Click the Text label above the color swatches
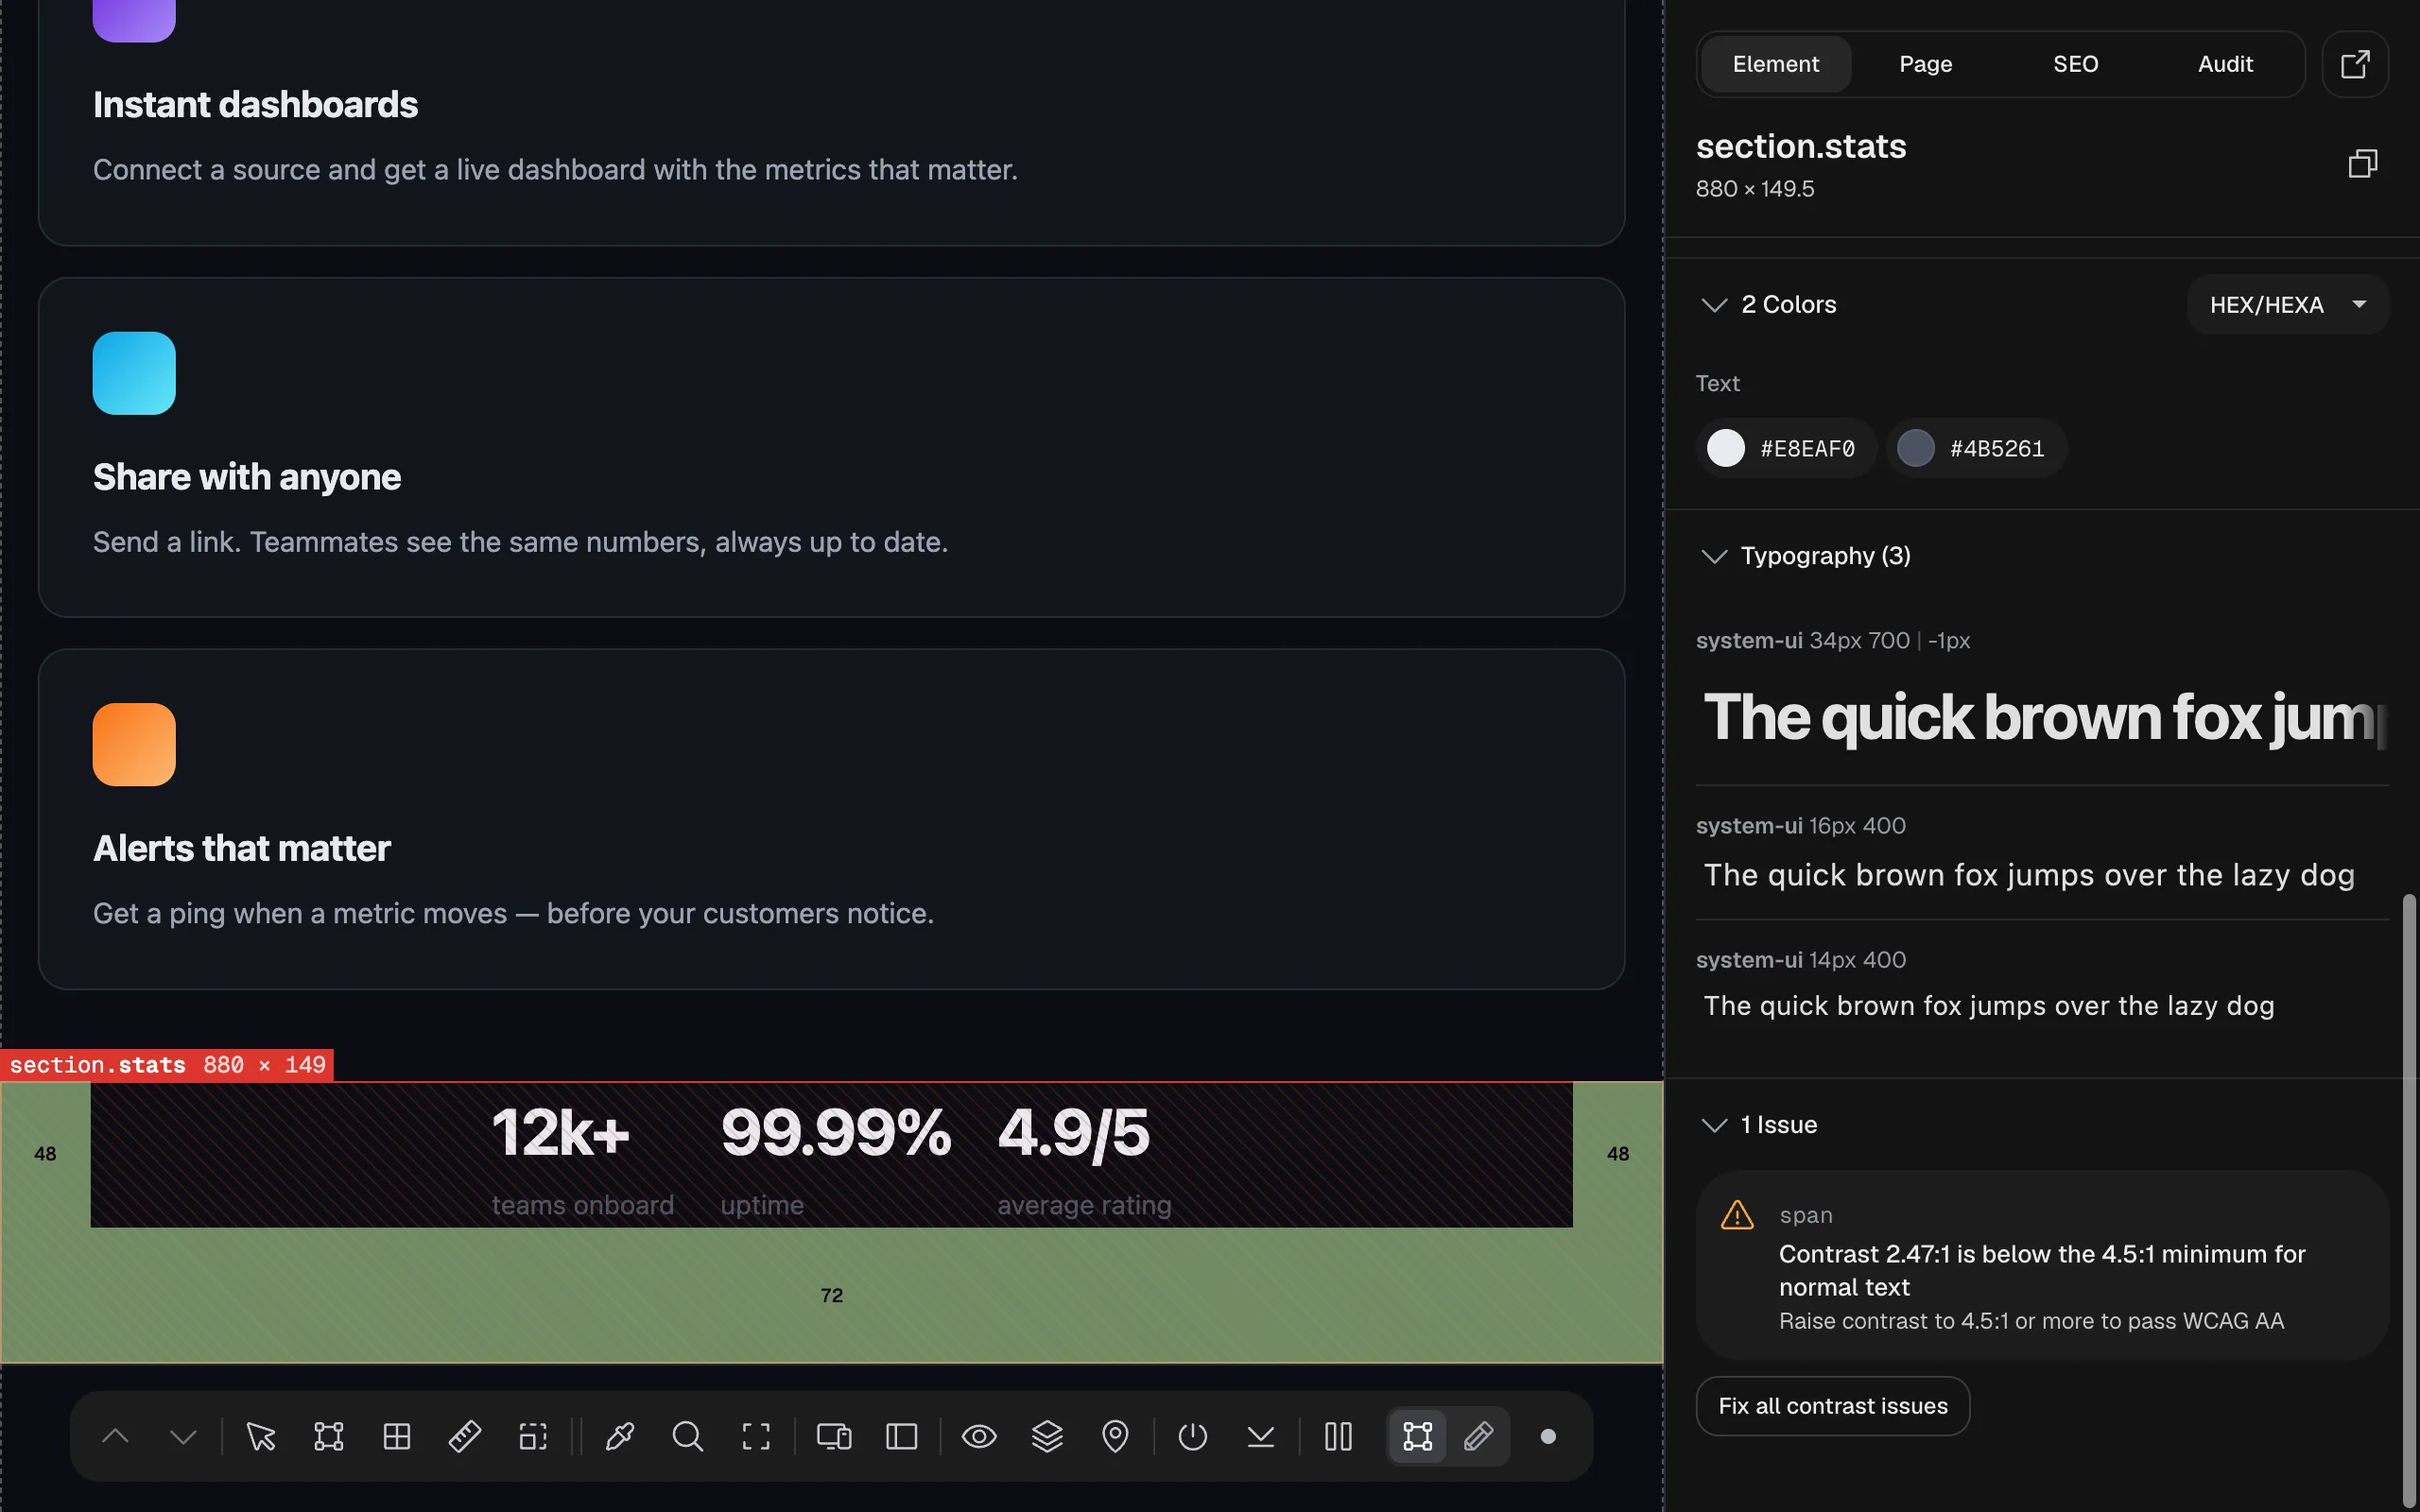Viewport: 2420px width, 1512px height. pyautogui.click(x=1718, y=383)
